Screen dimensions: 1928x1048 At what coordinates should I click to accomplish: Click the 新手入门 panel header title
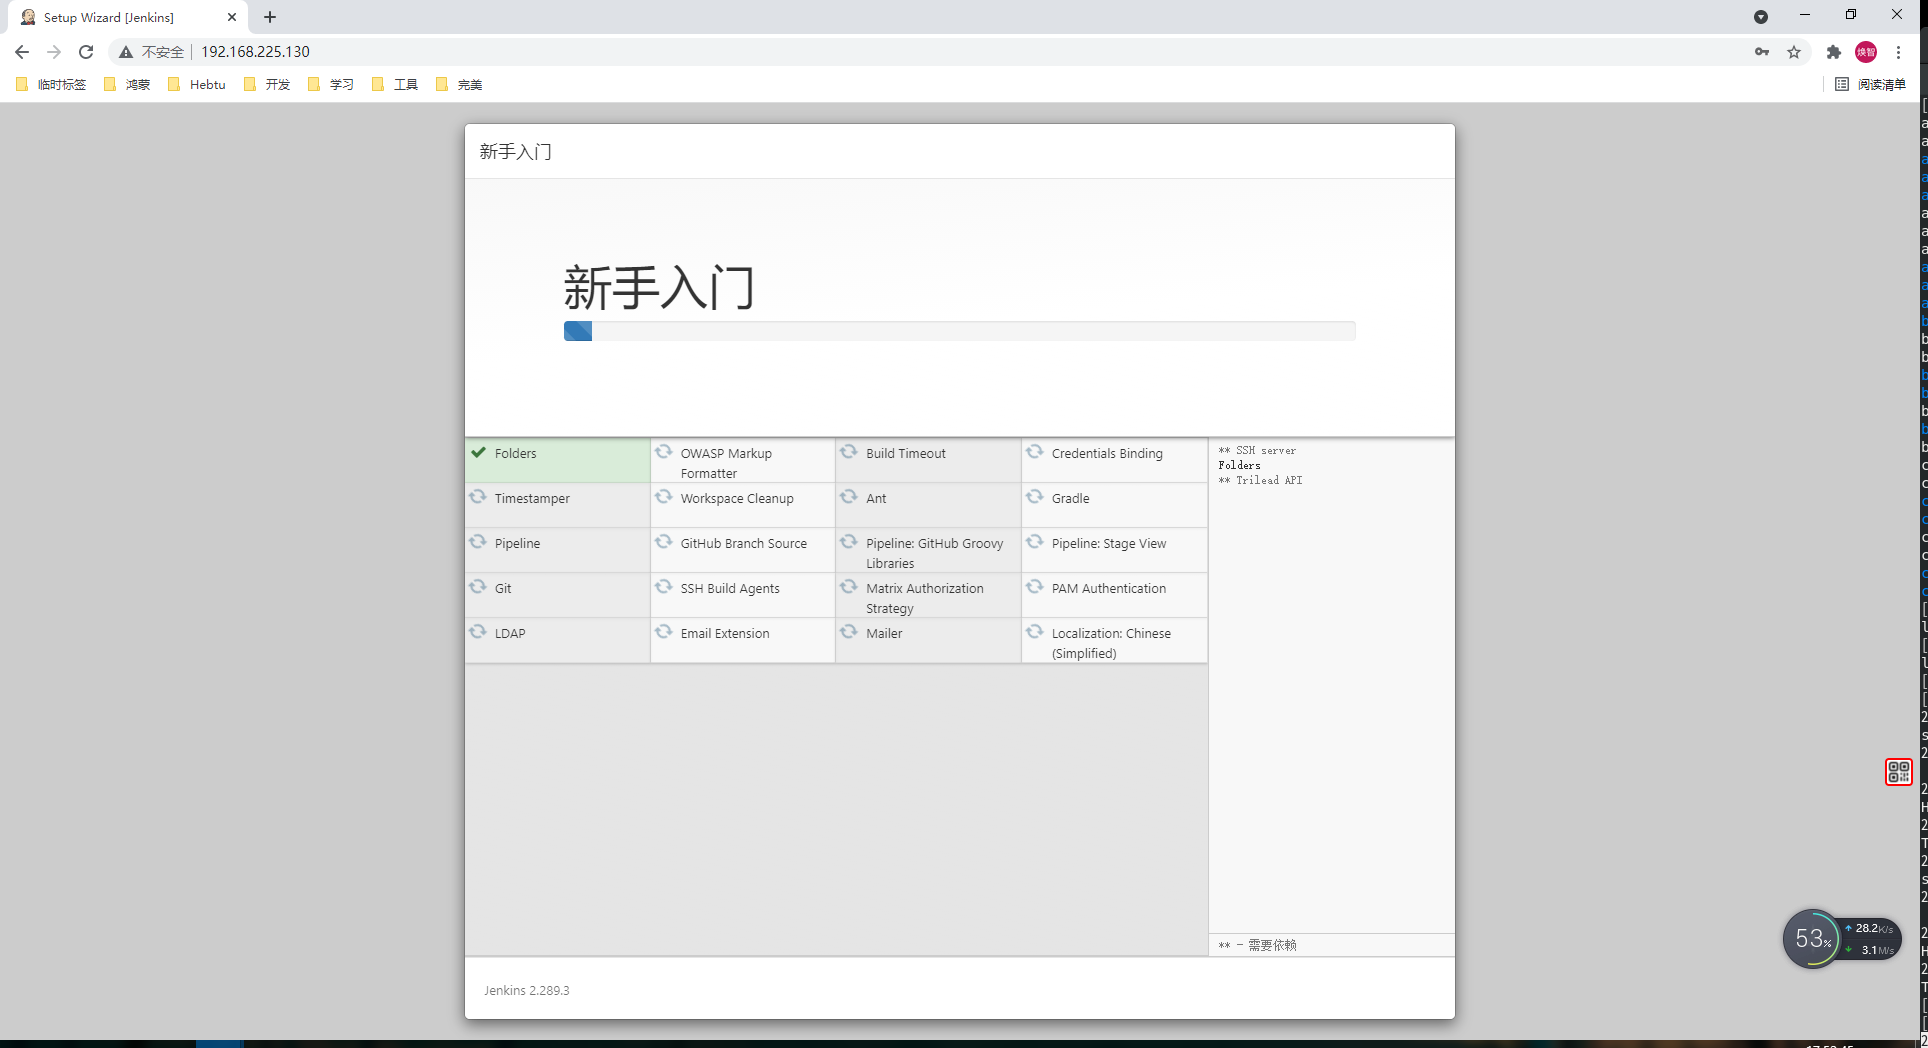click(x=515, y=151)
